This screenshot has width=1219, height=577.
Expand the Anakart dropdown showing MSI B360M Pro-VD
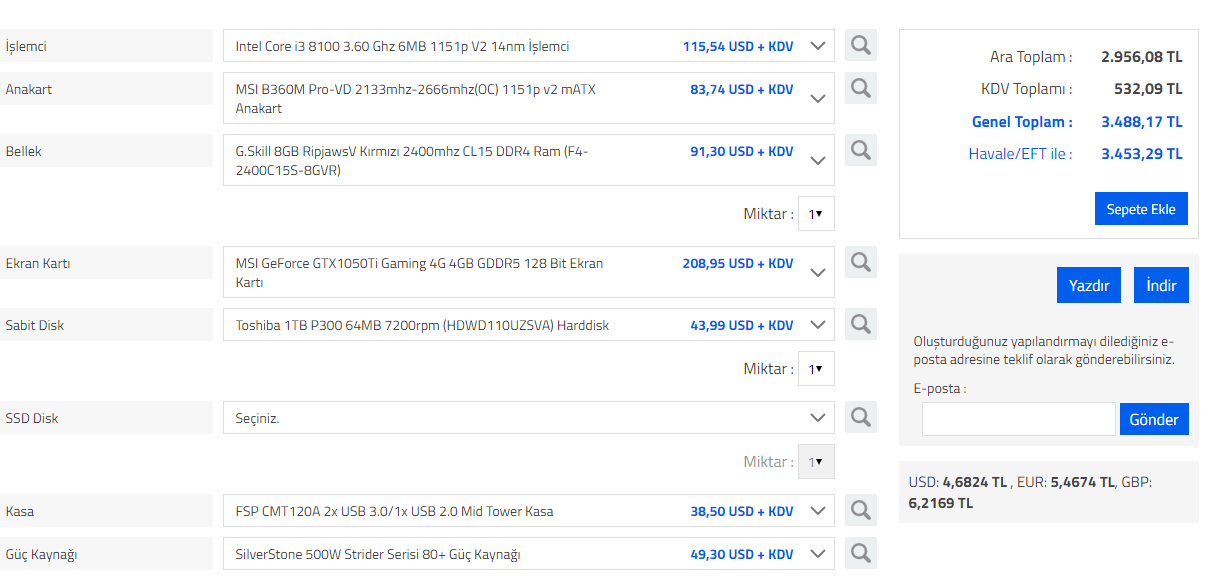click(x=529, y=98)
